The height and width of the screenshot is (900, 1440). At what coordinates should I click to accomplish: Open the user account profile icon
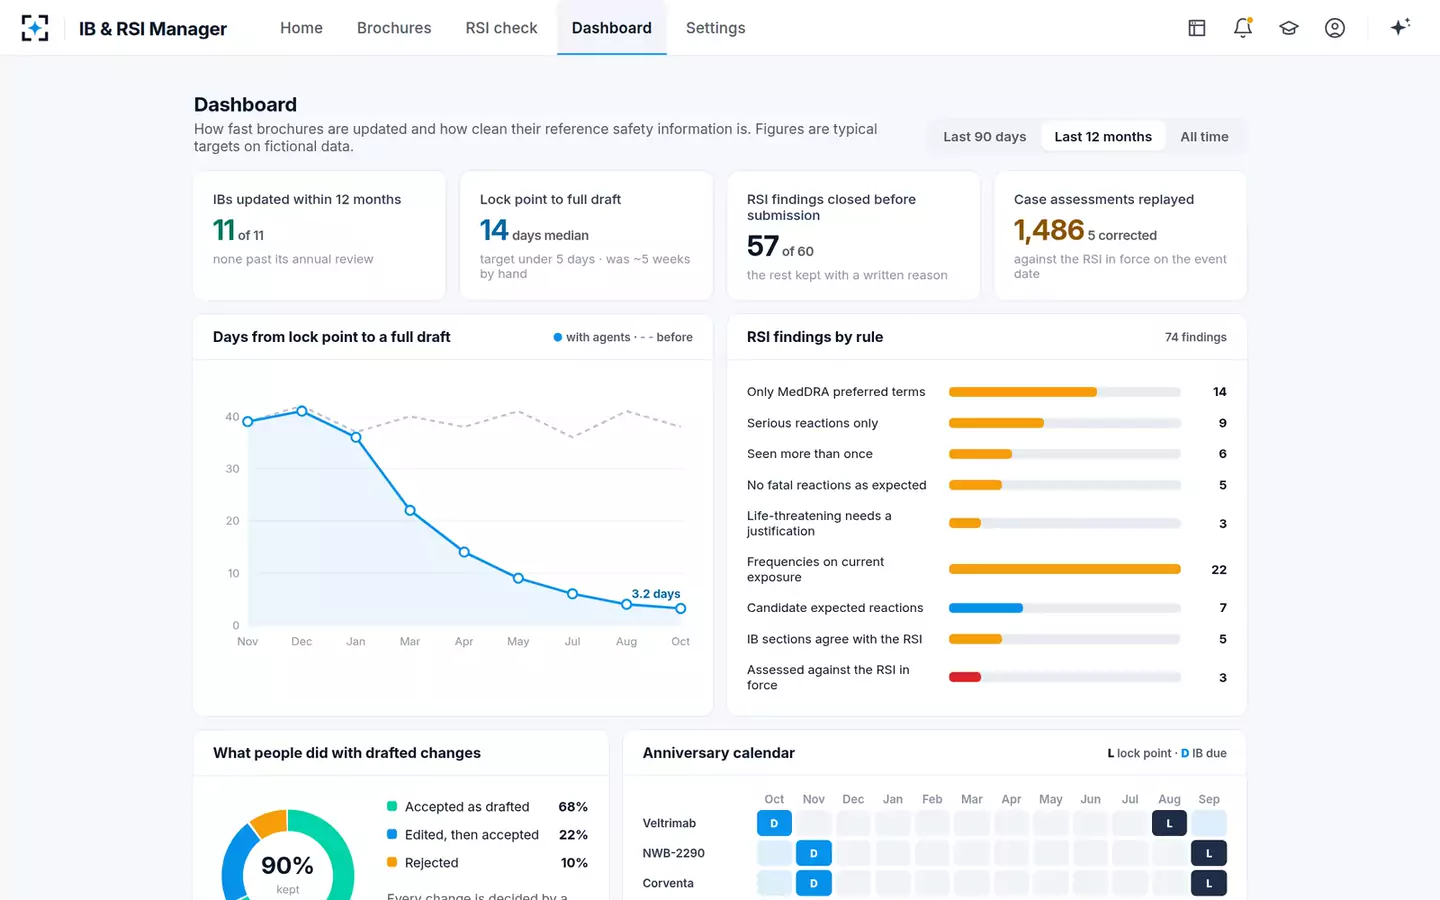pos(1335,28)
